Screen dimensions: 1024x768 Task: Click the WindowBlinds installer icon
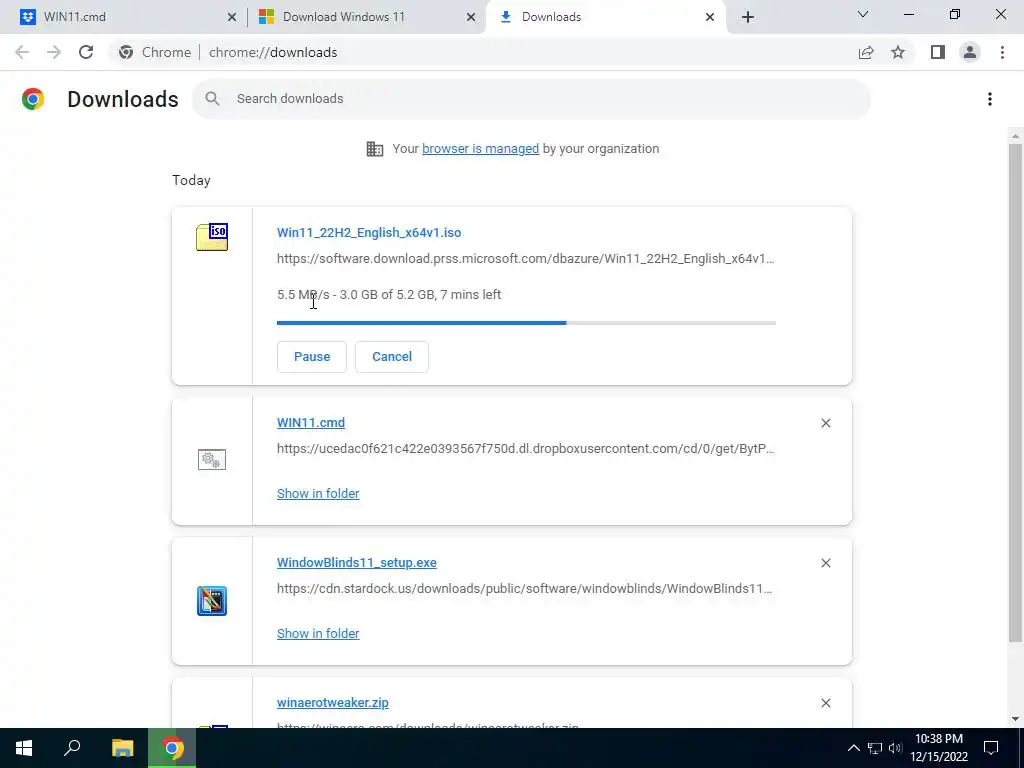pyautogui.click(x=212, y=601)
